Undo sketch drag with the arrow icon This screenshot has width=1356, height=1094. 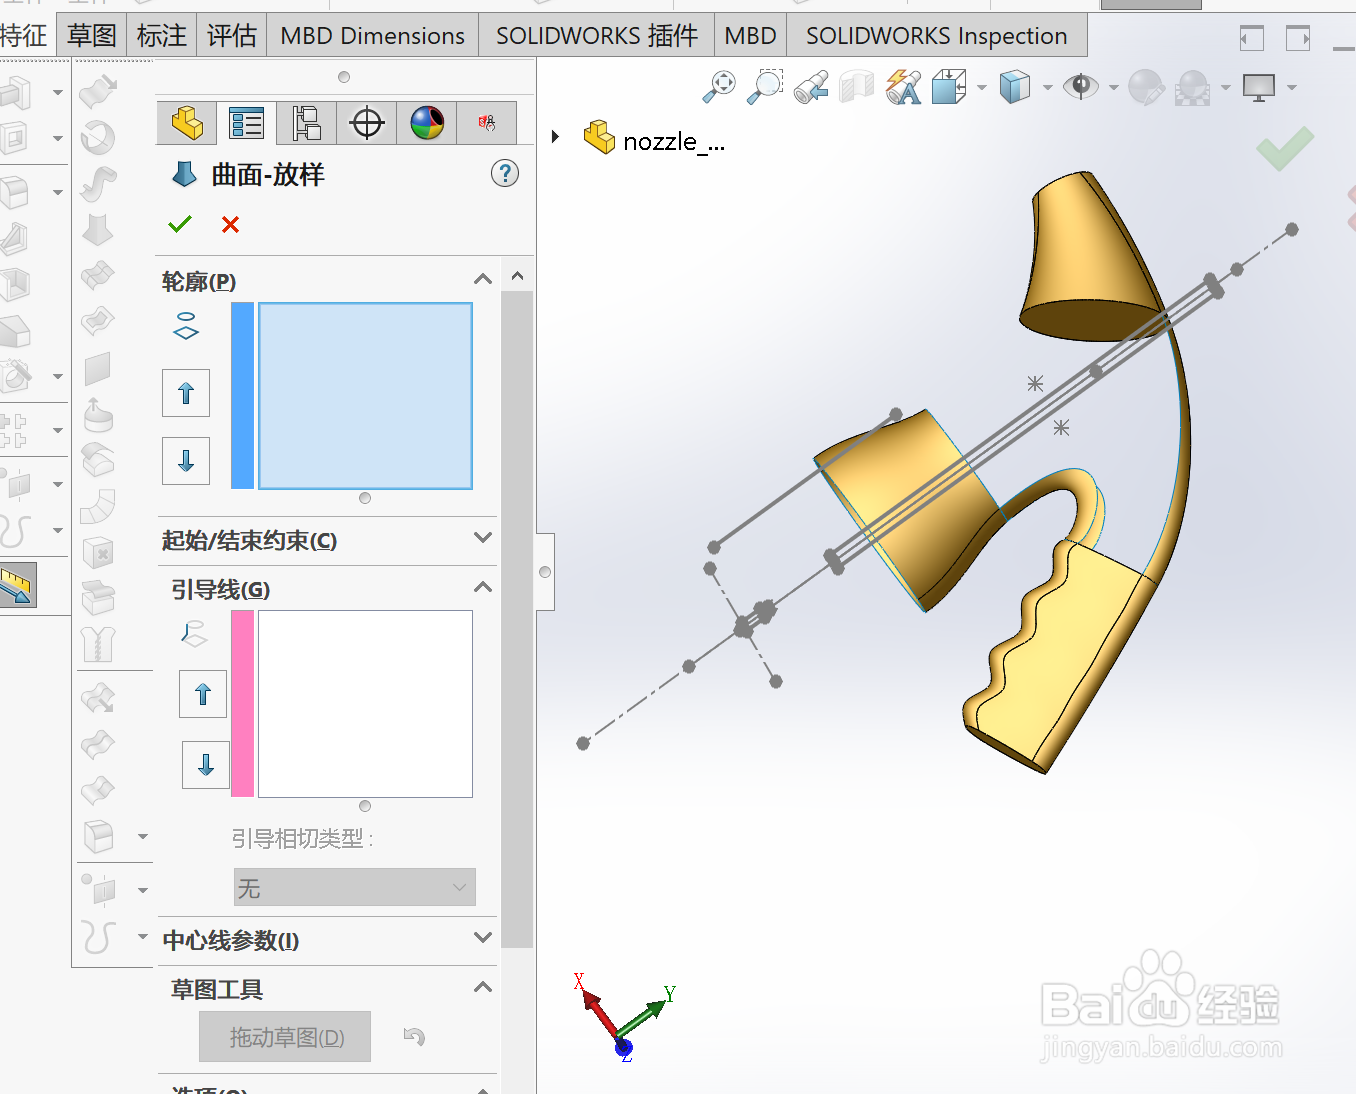point(415,1037)
